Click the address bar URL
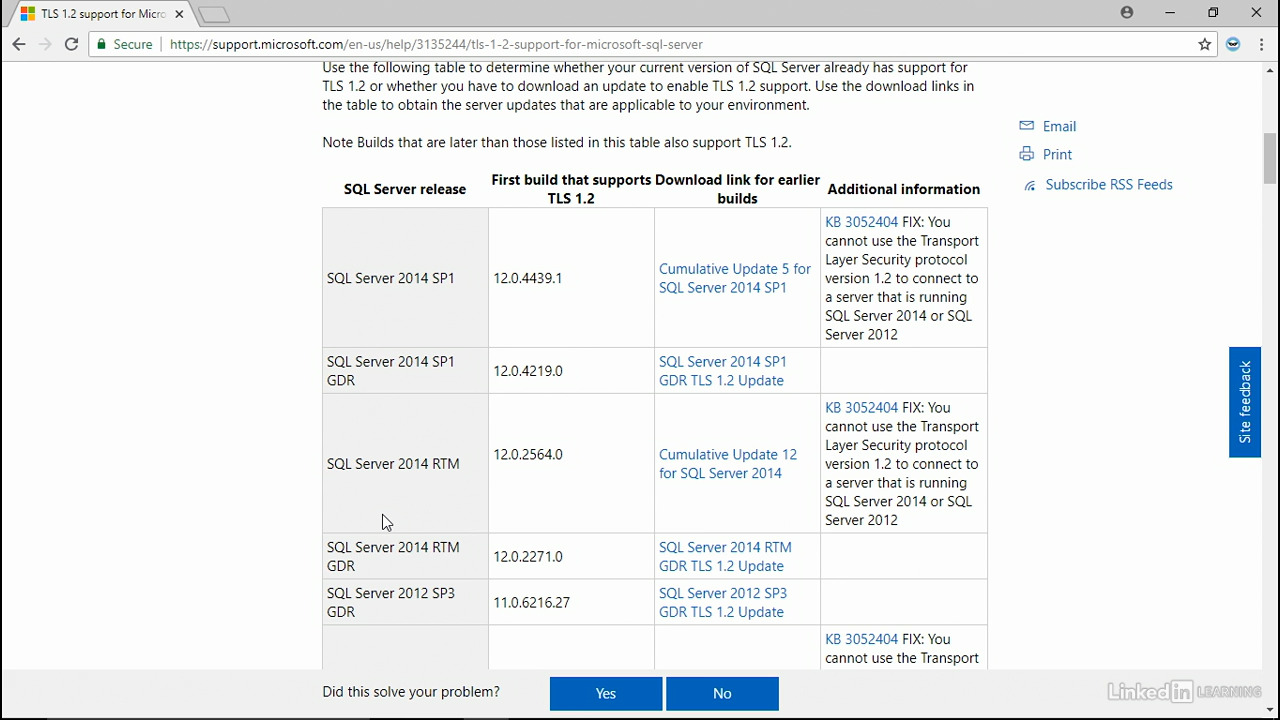 (x=436, y=44)
